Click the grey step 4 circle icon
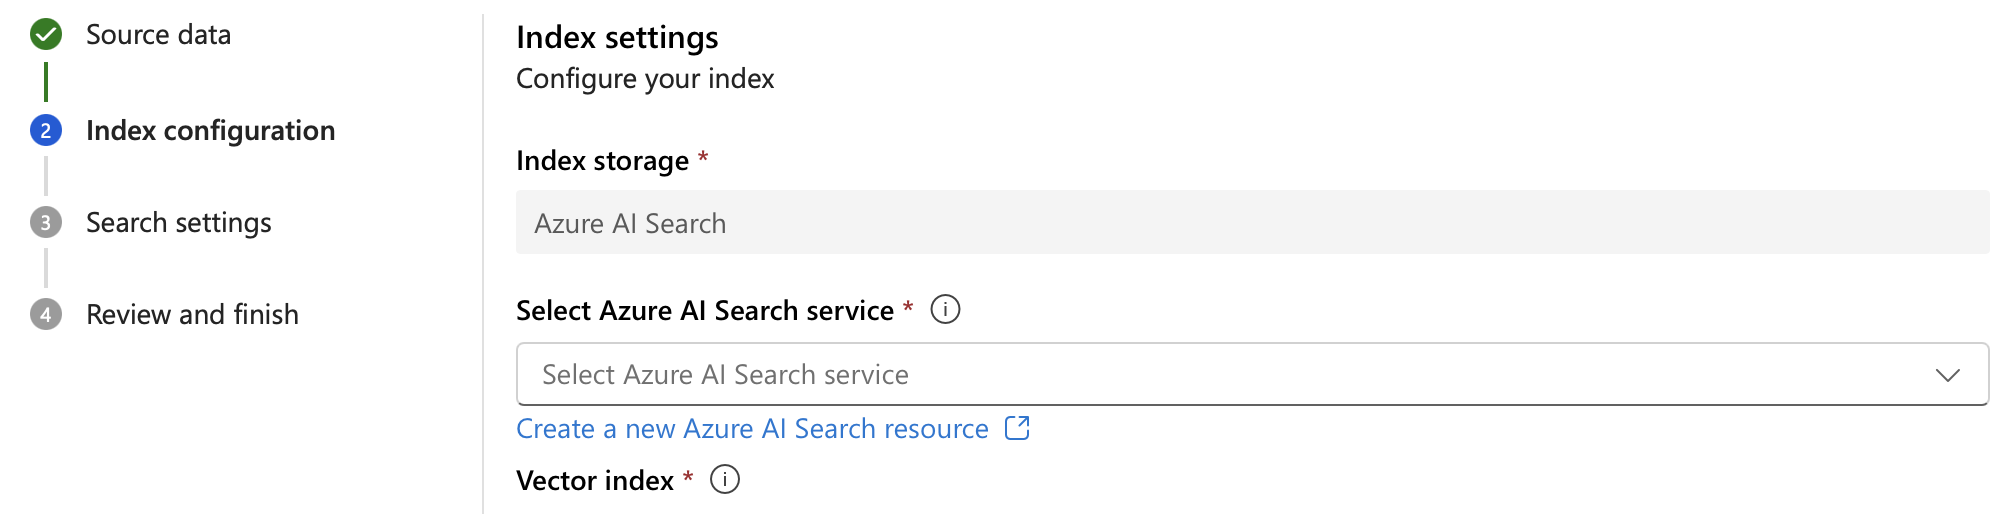Screen dimensions: 2016x514 pos(46,315)
